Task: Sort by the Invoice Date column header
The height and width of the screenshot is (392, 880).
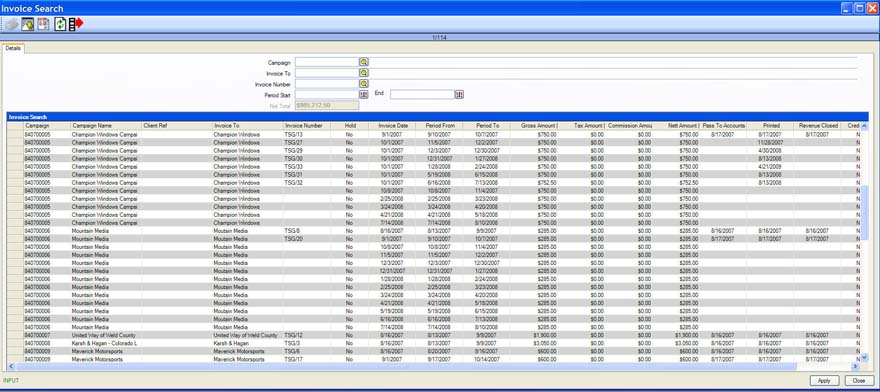Action: pyautogui.click(x=392, y=126)
